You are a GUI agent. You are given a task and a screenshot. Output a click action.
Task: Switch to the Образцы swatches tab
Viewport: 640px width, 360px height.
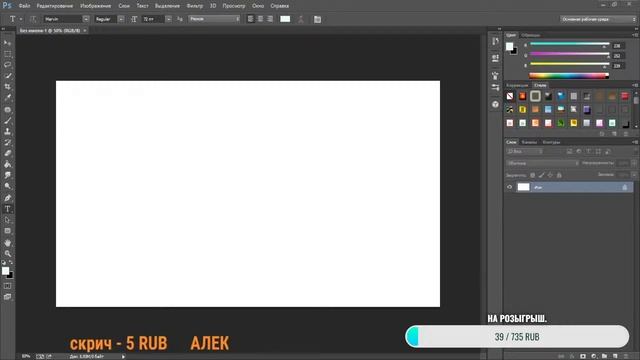pos(531,35)
